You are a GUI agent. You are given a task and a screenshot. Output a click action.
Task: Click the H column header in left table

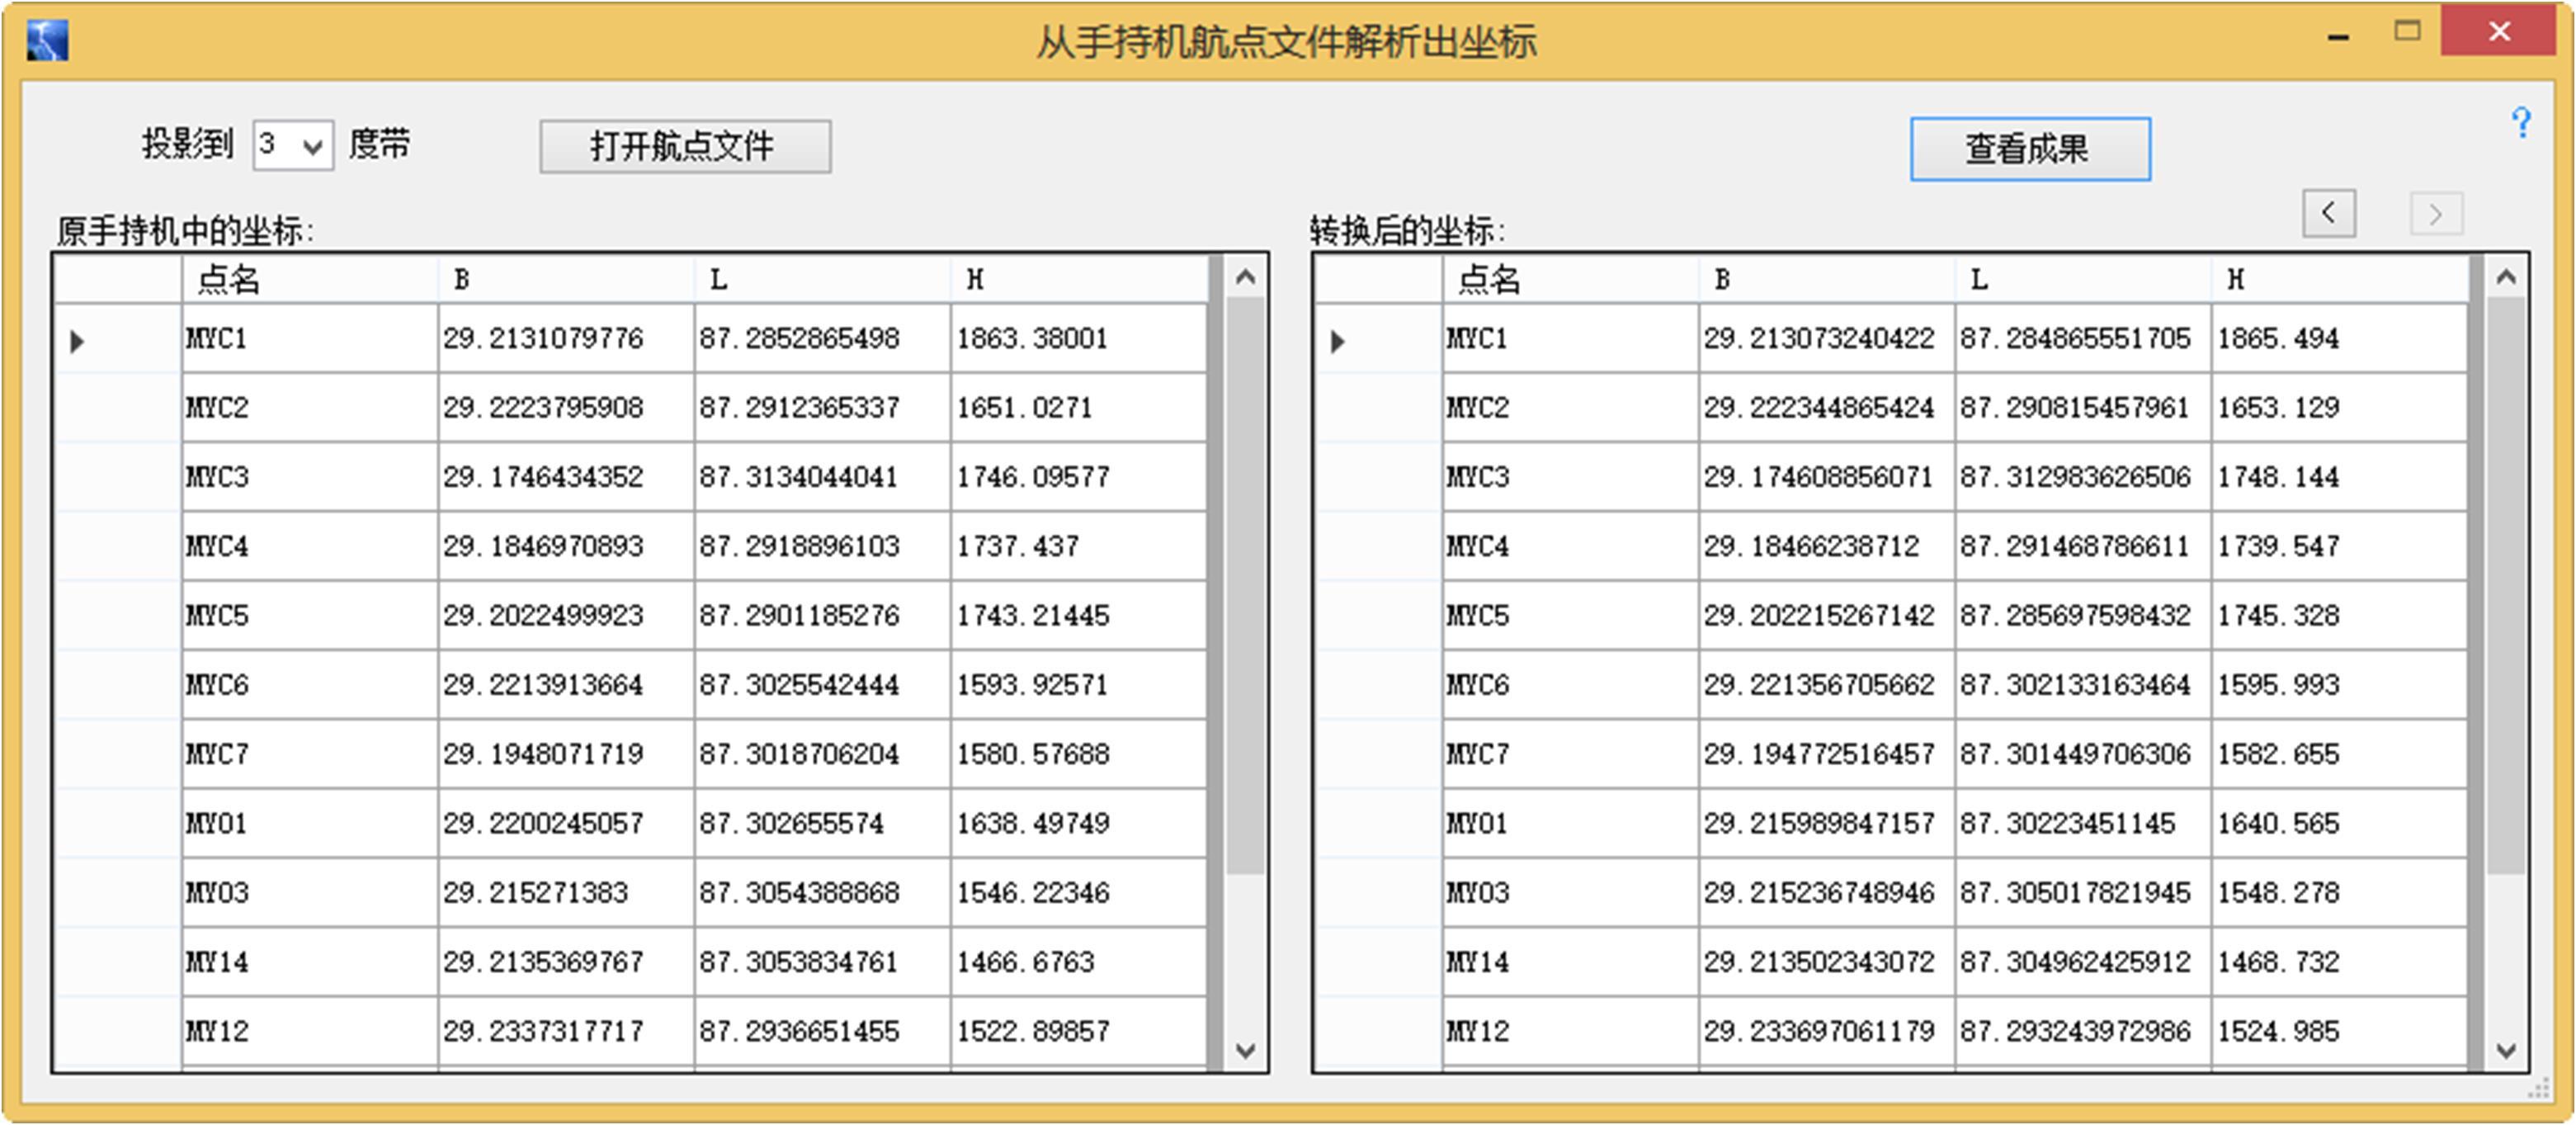tap(1079, 279)
